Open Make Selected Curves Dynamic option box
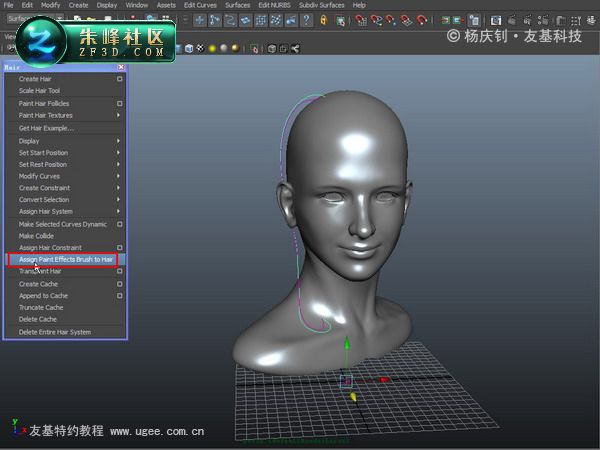Image resolution: width=600 pixels, height=450 pixels. 120,224
